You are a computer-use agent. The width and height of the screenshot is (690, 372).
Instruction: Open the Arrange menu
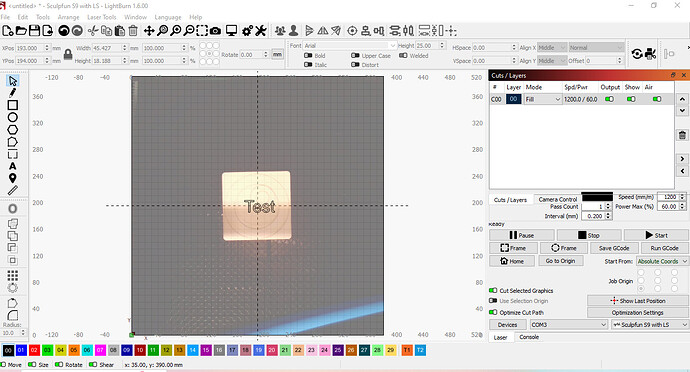pyautogui.click(x=69, y=17)
